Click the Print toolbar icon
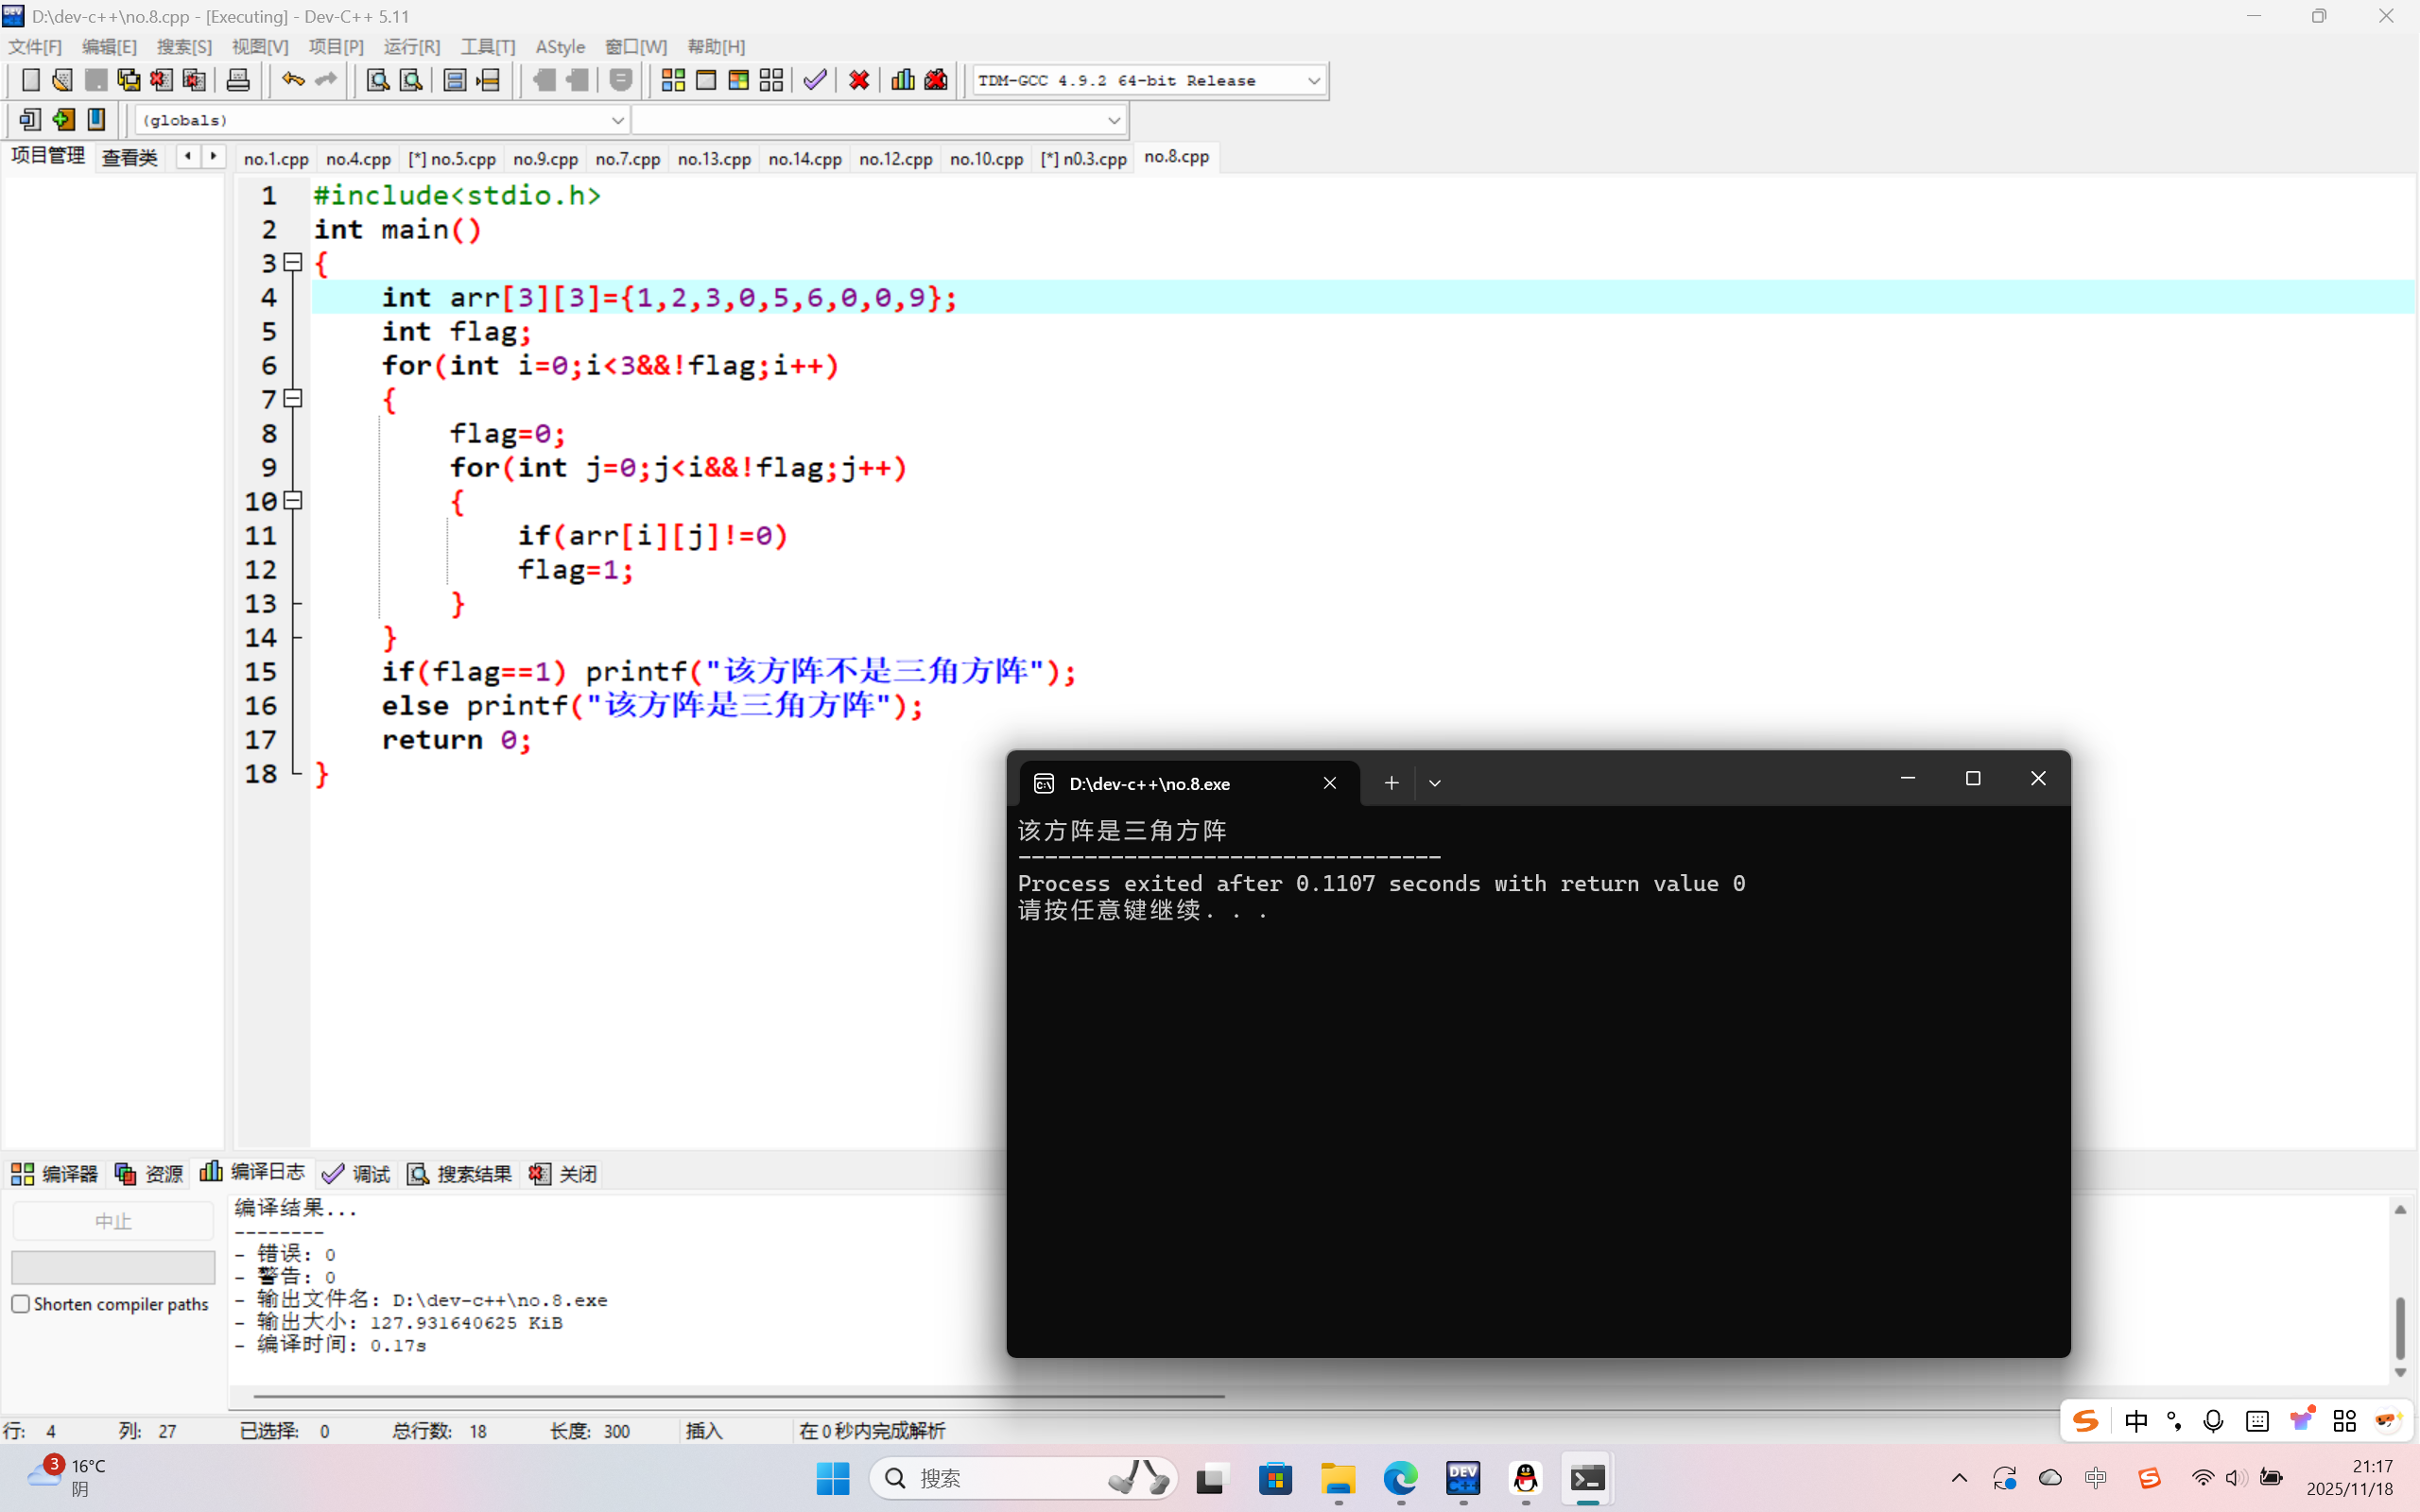Screen dimensions: 2420x1512 [238, 80]
